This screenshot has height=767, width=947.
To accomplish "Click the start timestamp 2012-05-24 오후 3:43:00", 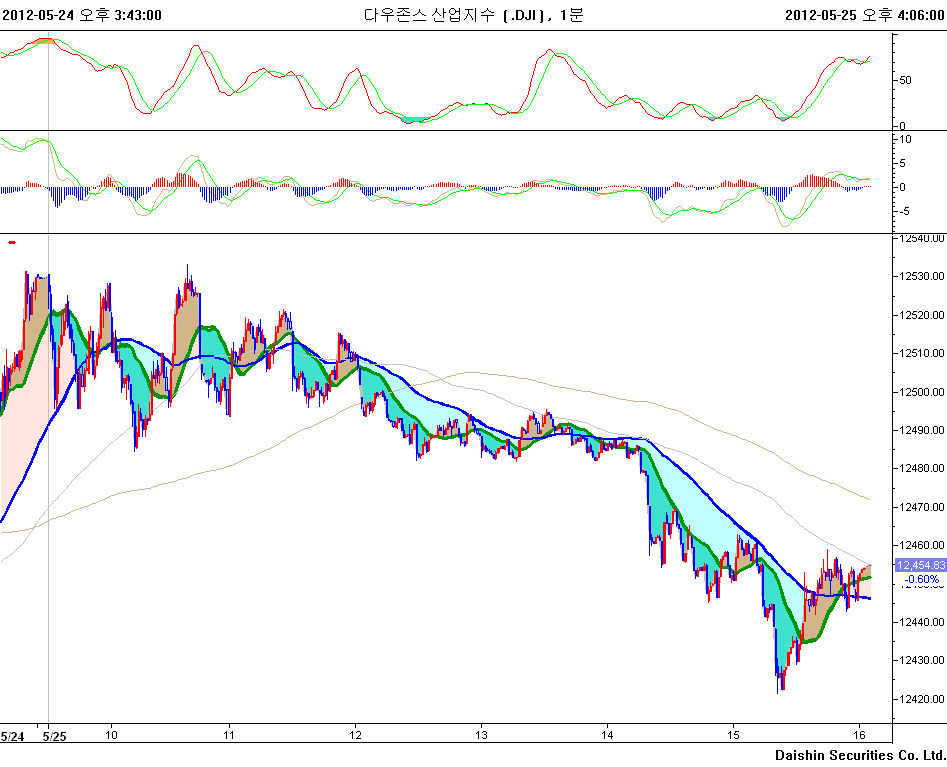I will point(82,15).
